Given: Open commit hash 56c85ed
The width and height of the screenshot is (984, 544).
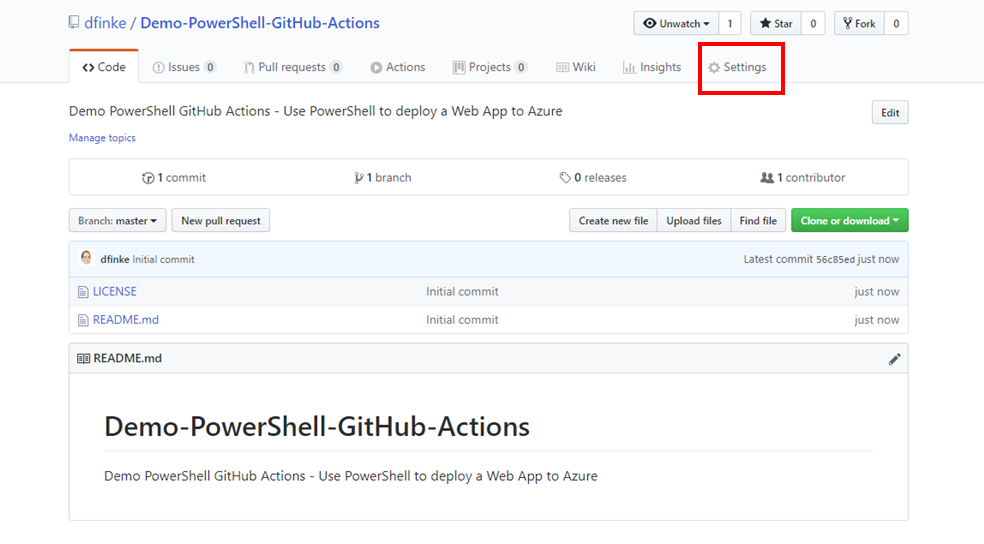Looking at the screenshot, I should pos(835,259).
